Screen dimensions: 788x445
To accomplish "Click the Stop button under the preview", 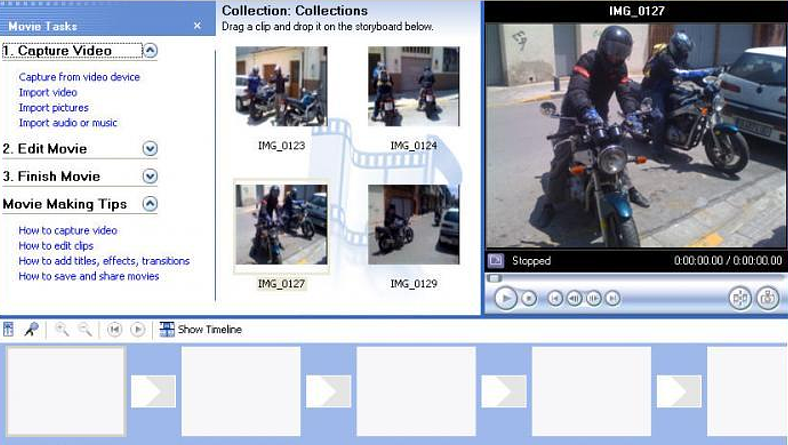I will pyautogui.click(x=530, y=298).
